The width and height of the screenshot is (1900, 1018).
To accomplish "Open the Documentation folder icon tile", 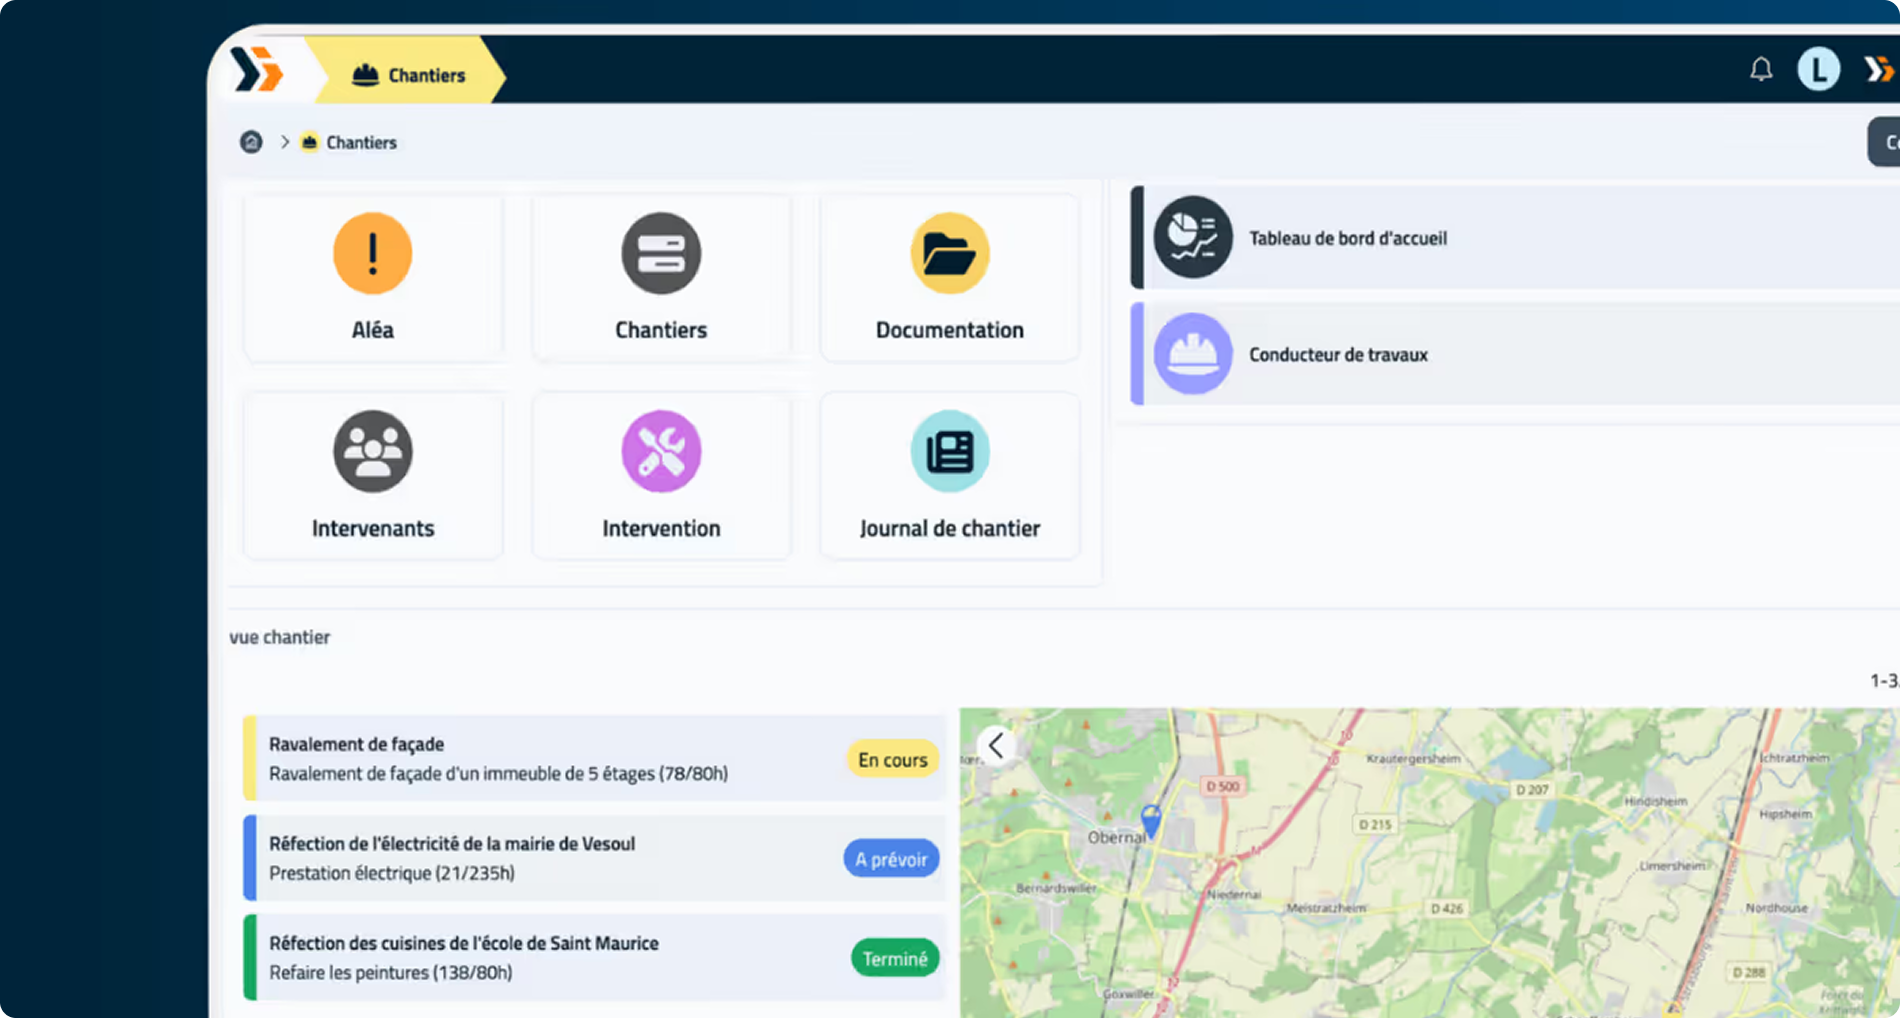I will coord(950,253).
